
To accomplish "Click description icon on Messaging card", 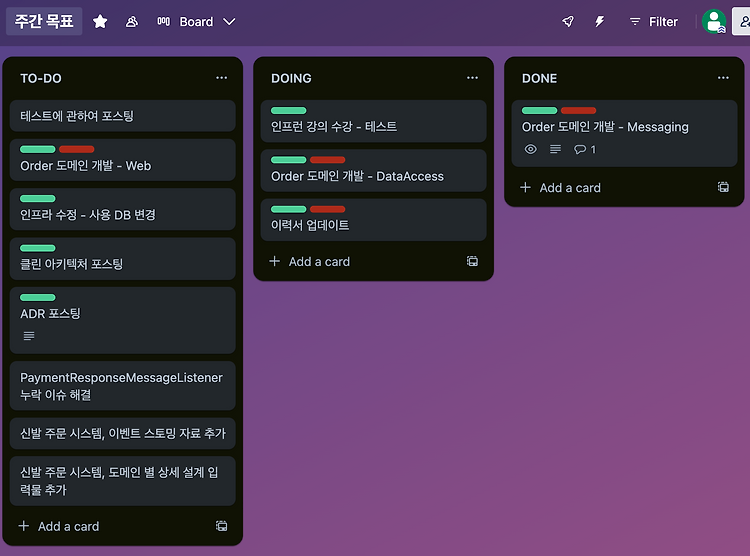I will (555, 149).
